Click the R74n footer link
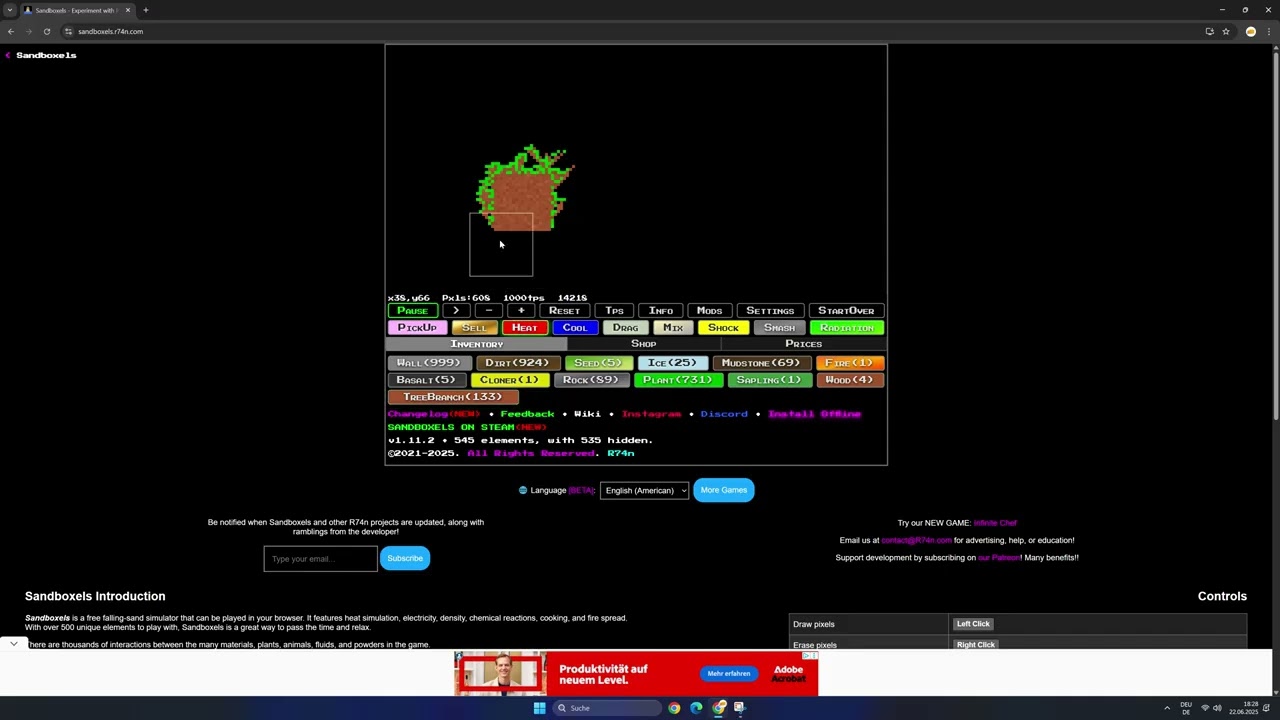Screen dimensions: 1280x720 pyautogui.click(x=621, y=453)
